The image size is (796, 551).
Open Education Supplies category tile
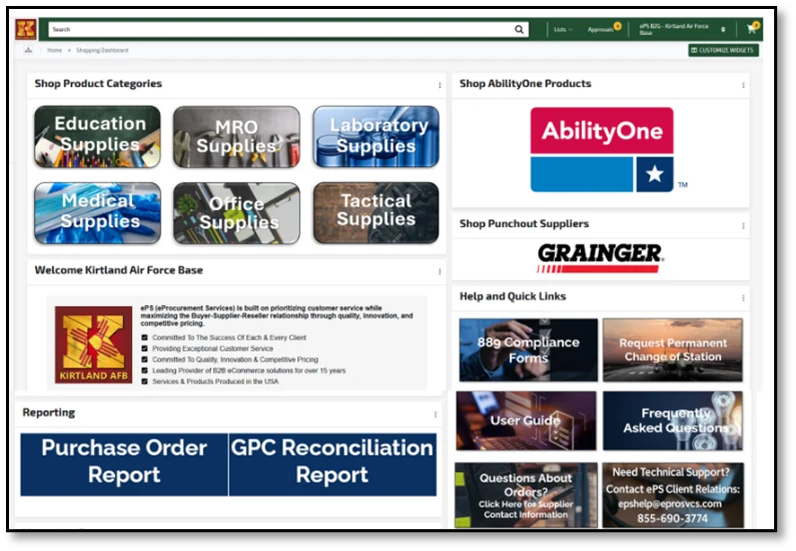pos(97,137)
